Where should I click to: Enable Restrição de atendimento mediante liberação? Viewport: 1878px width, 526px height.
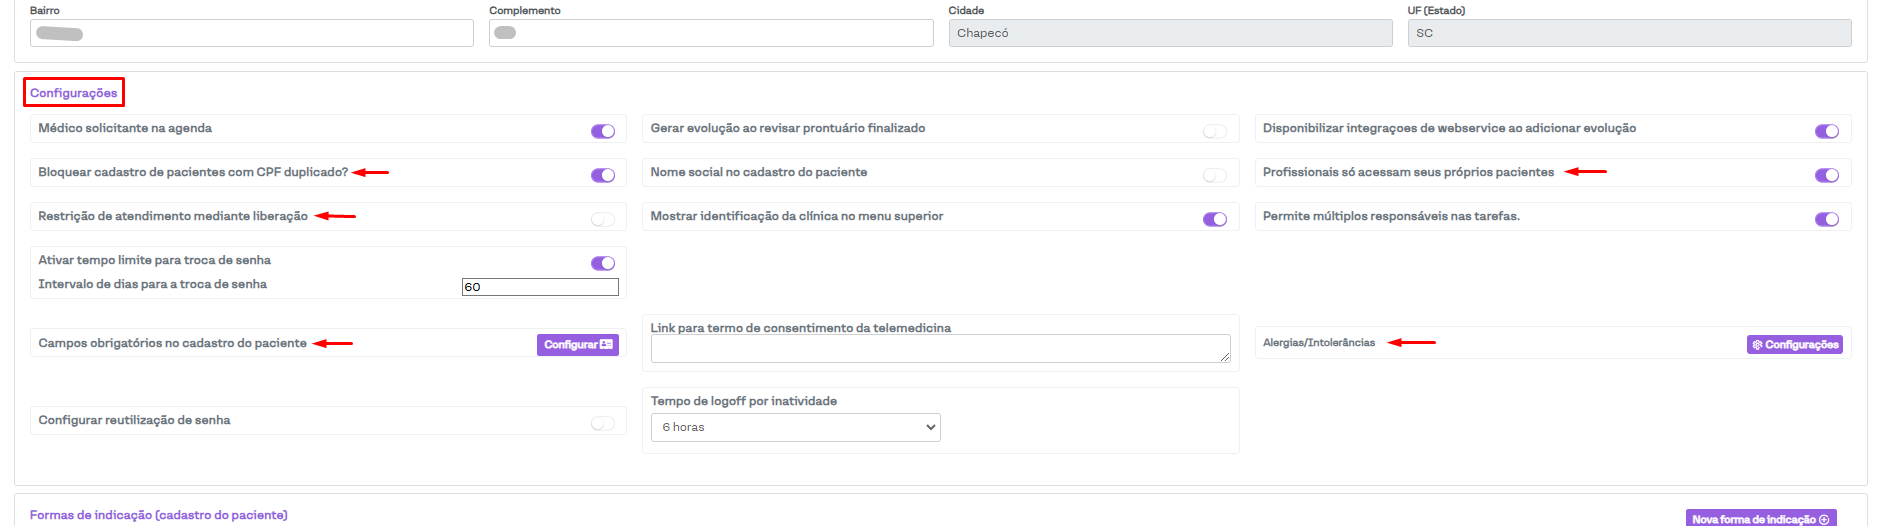(x=602, y=219)
